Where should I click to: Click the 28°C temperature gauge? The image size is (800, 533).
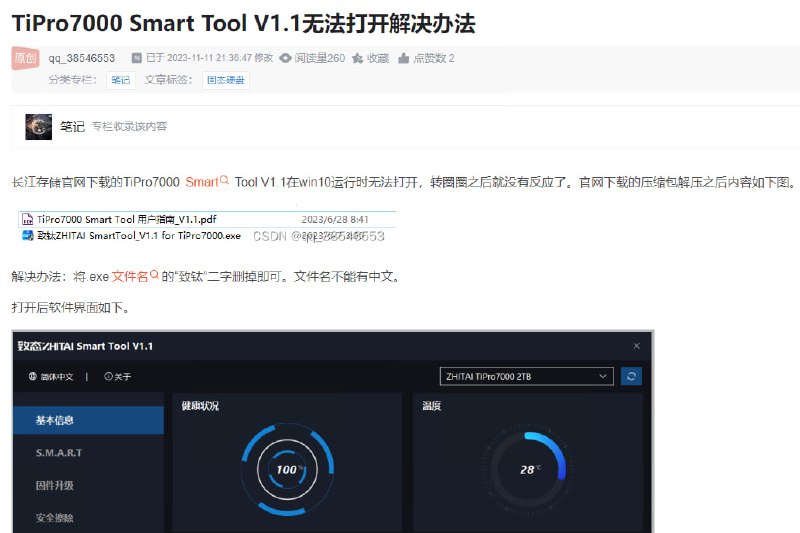(529, 469)
